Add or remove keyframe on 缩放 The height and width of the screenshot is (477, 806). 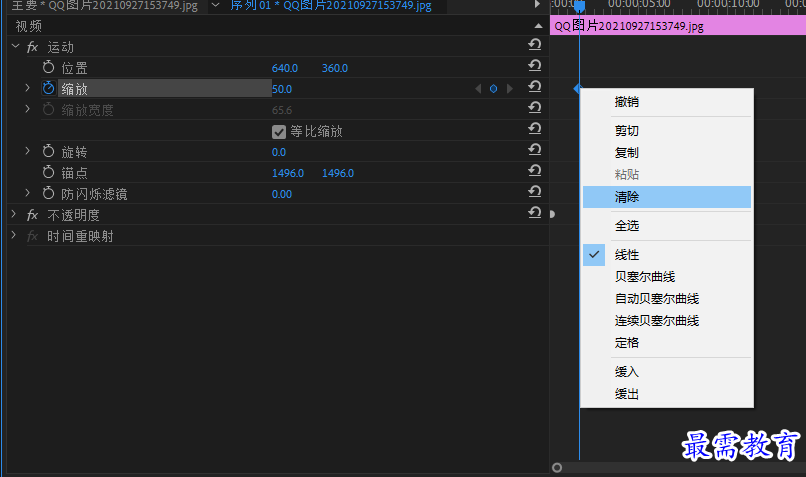493,89
